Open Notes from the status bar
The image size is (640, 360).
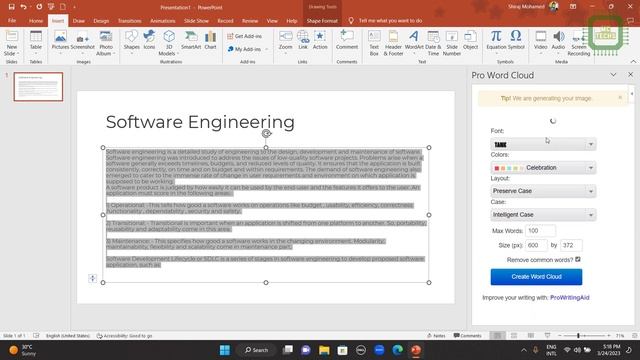pyautogui.click(x=436, y=336)
